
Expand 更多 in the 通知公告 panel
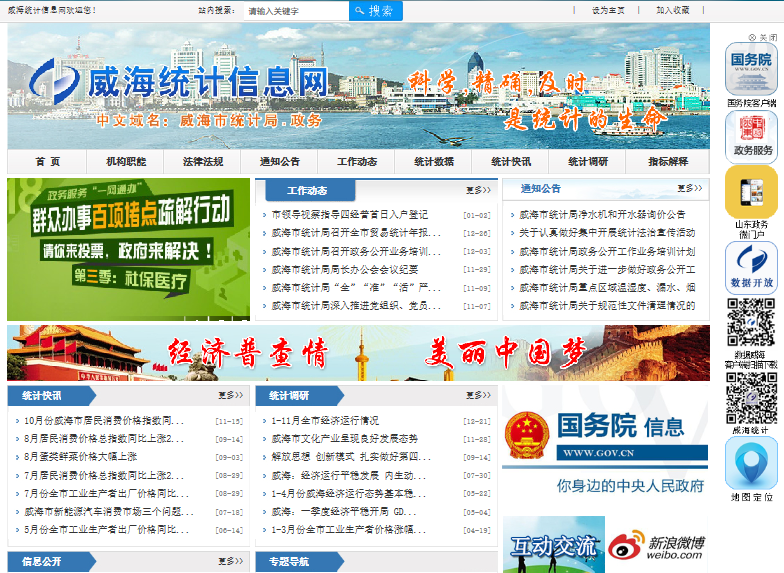click(x=689, y=188)
